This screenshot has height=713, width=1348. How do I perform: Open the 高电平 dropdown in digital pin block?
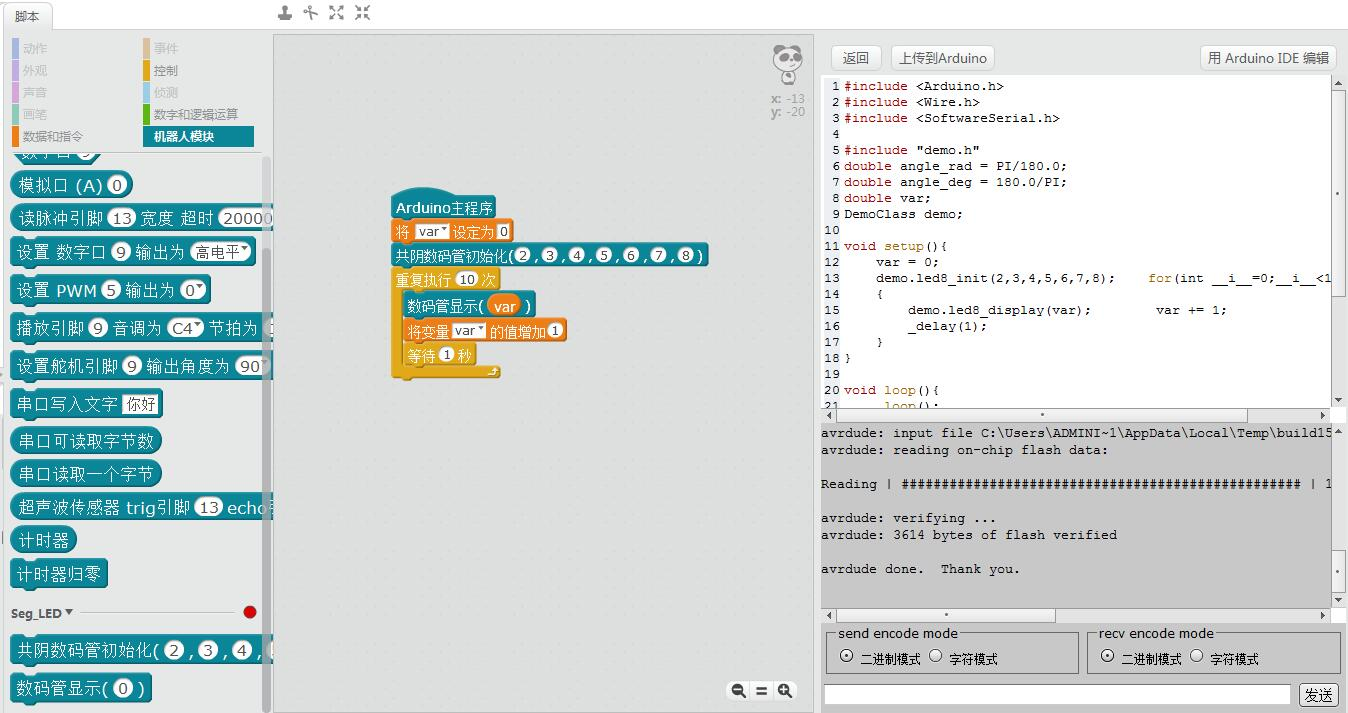coord(222,252)
